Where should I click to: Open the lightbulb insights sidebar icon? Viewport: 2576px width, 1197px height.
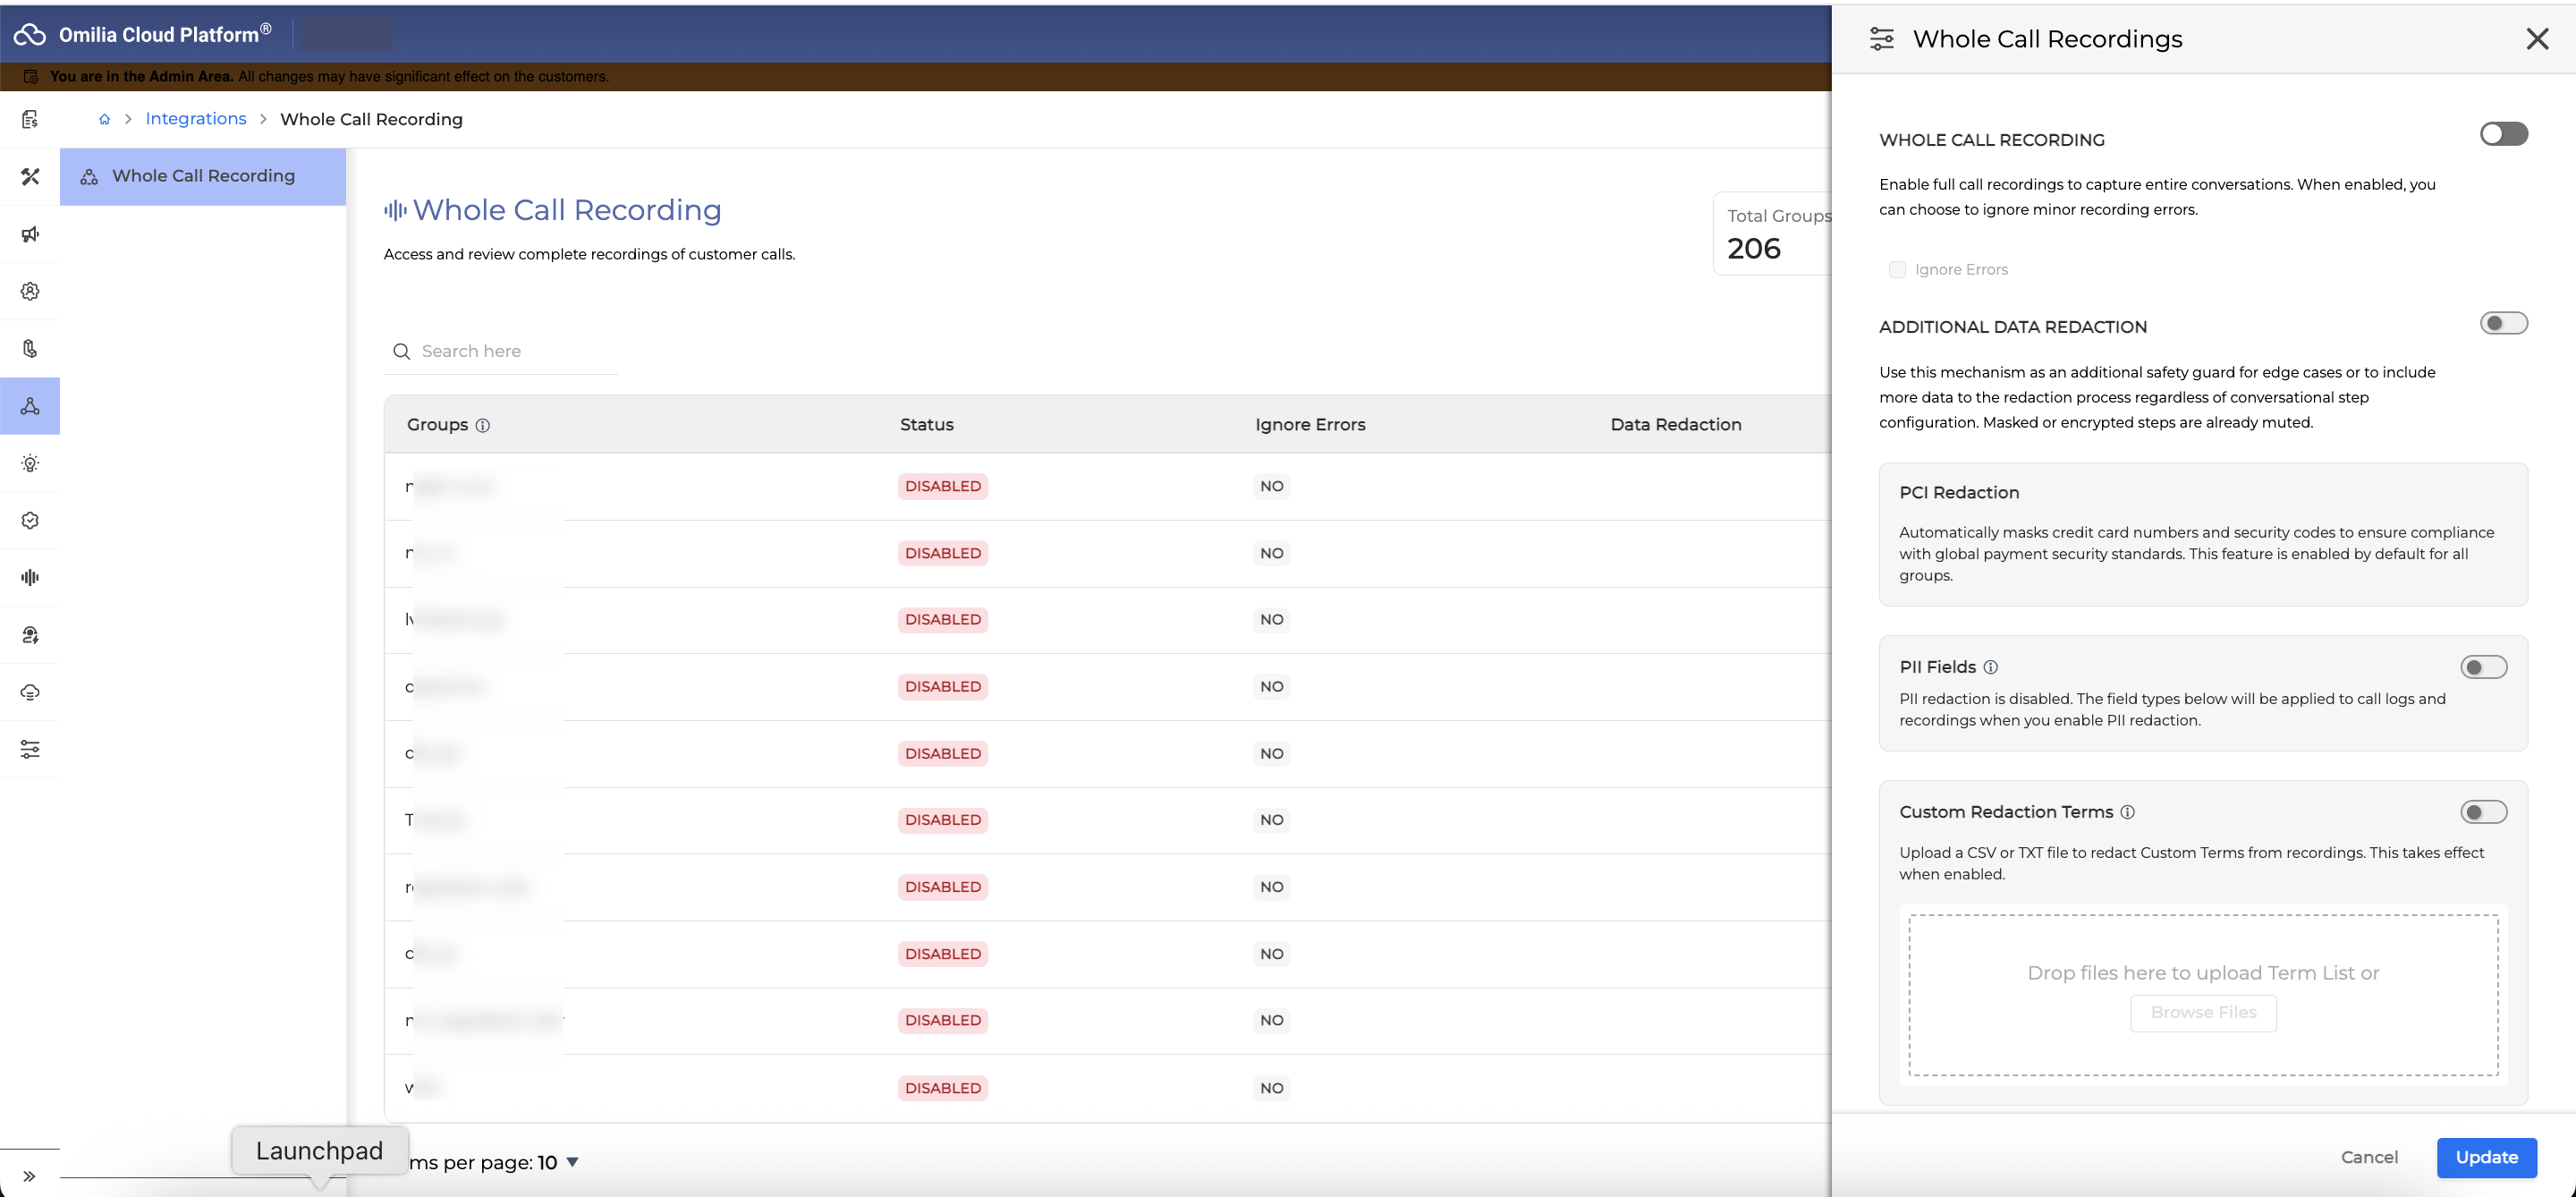click(x=30, y=463)
